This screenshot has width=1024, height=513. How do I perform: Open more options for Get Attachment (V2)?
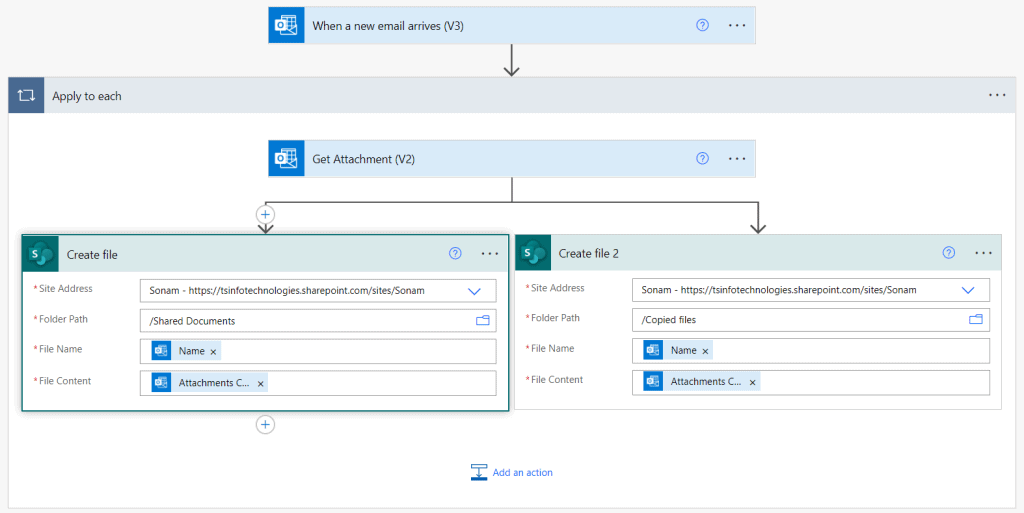[x=737, y=159]
